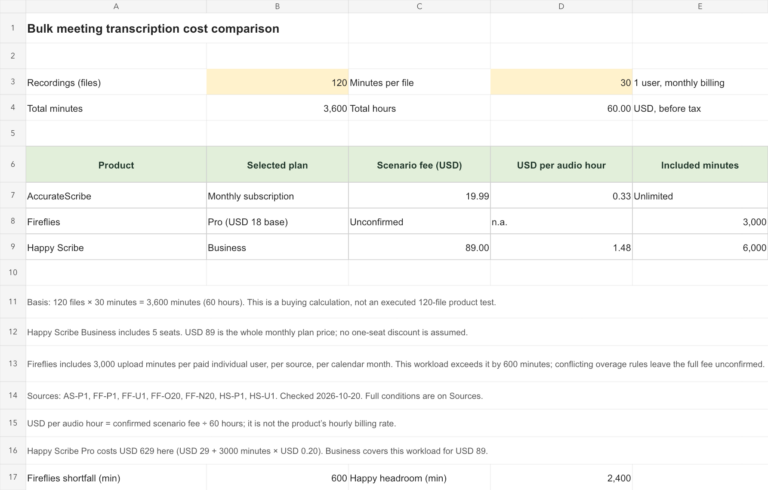
Task: Select the yellow input cell containing 120
Action: [277, 82]
